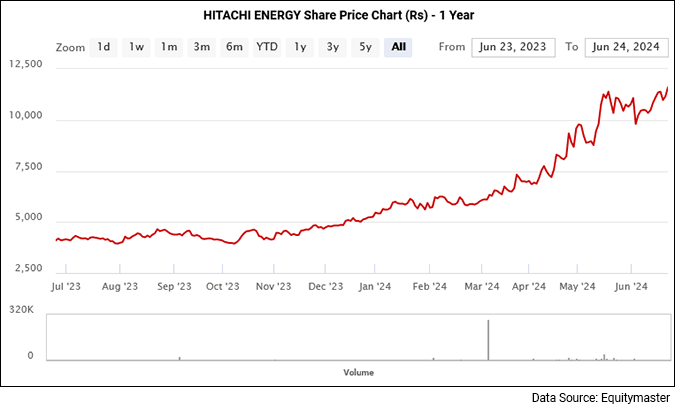Viewport: 675px width, 410px height.
Task: Click the 10,000 price axis label
Action: tap(26, 115)
